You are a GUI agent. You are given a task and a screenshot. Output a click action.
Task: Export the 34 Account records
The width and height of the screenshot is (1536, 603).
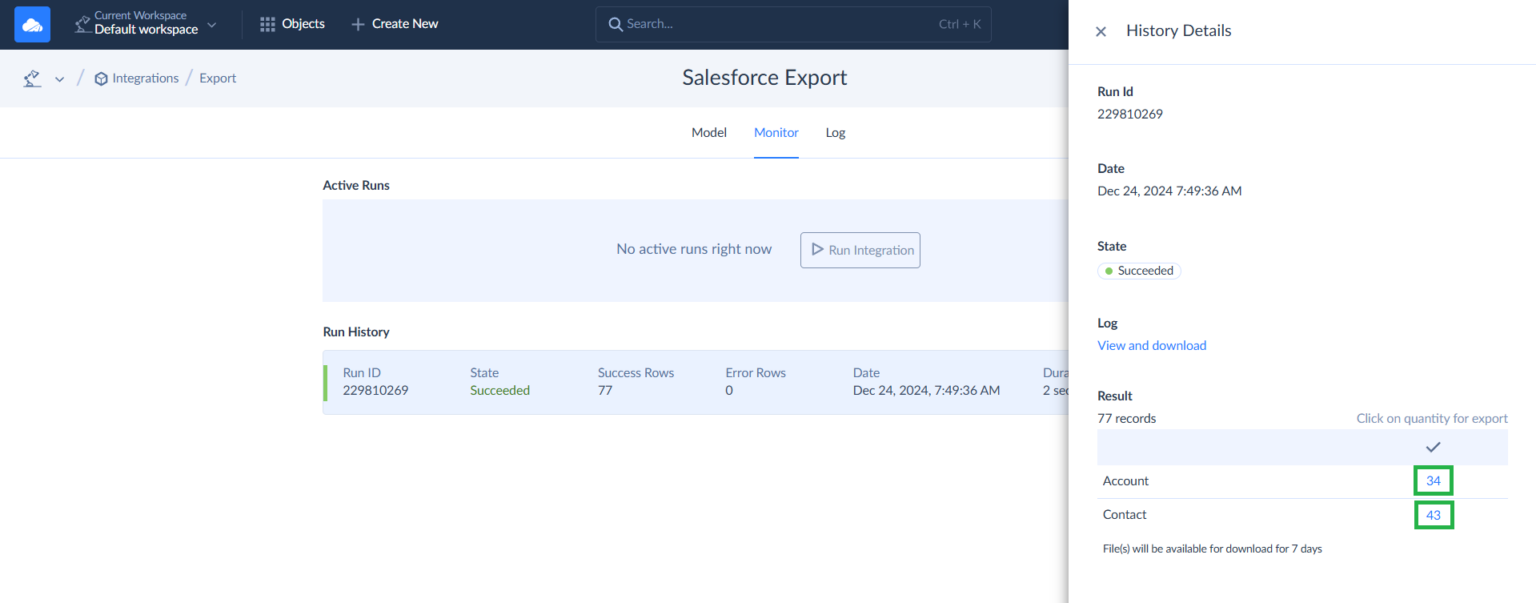pyautogui.click(x=1433, y=481)
